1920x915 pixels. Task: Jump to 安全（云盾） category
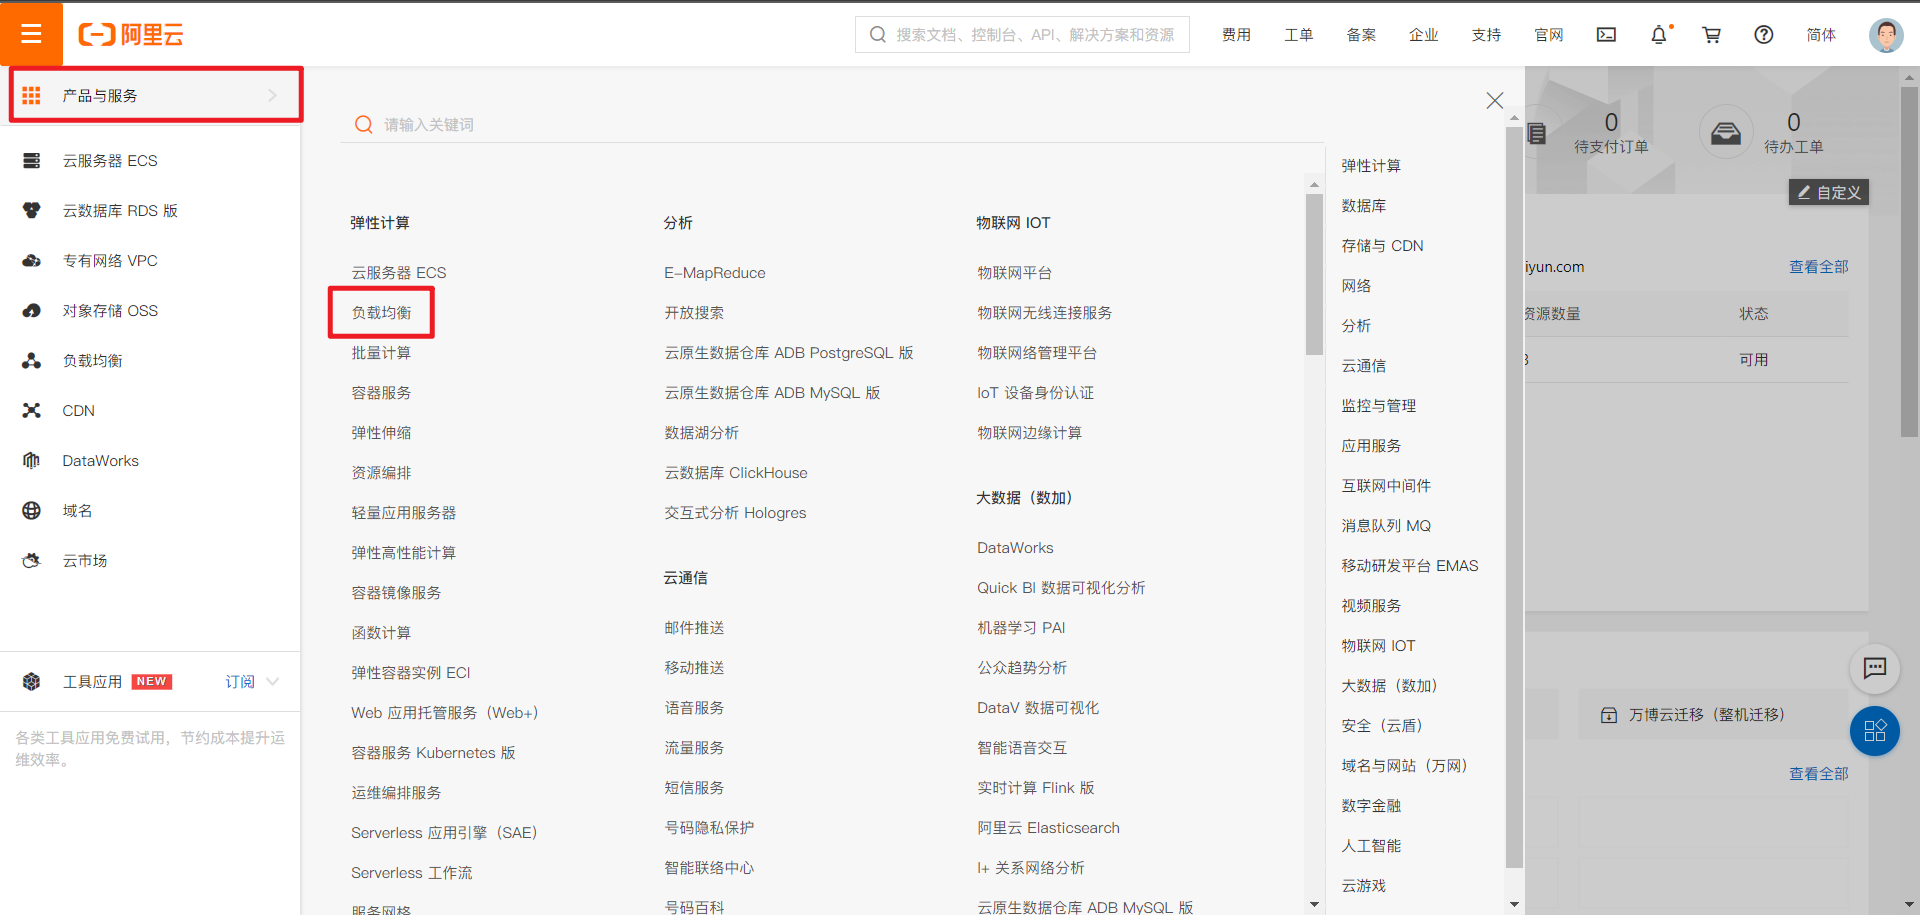pyautogui.click(x=1382, y=726)
